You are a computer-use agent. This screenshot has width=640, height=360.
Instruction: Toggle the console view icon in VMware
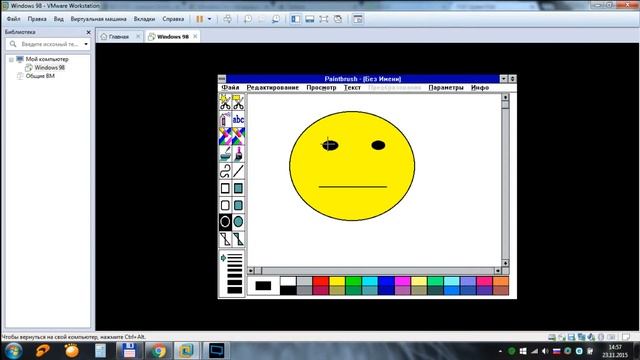pyautogui.click(x=358, y=19)
